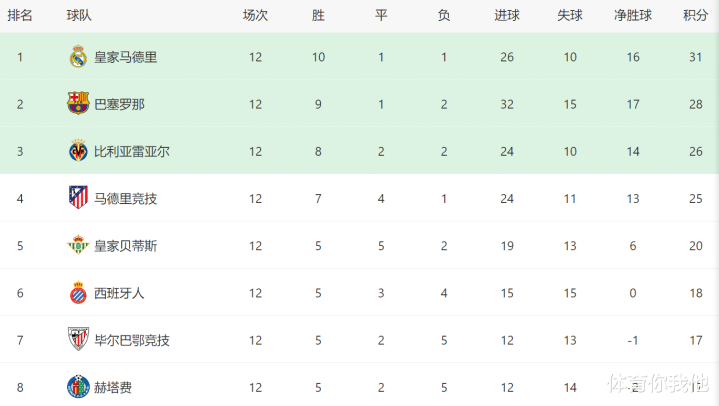Open the 比利亚雷亚尔 team page
This screenshot has height=406, width=719.
[131, 151]
